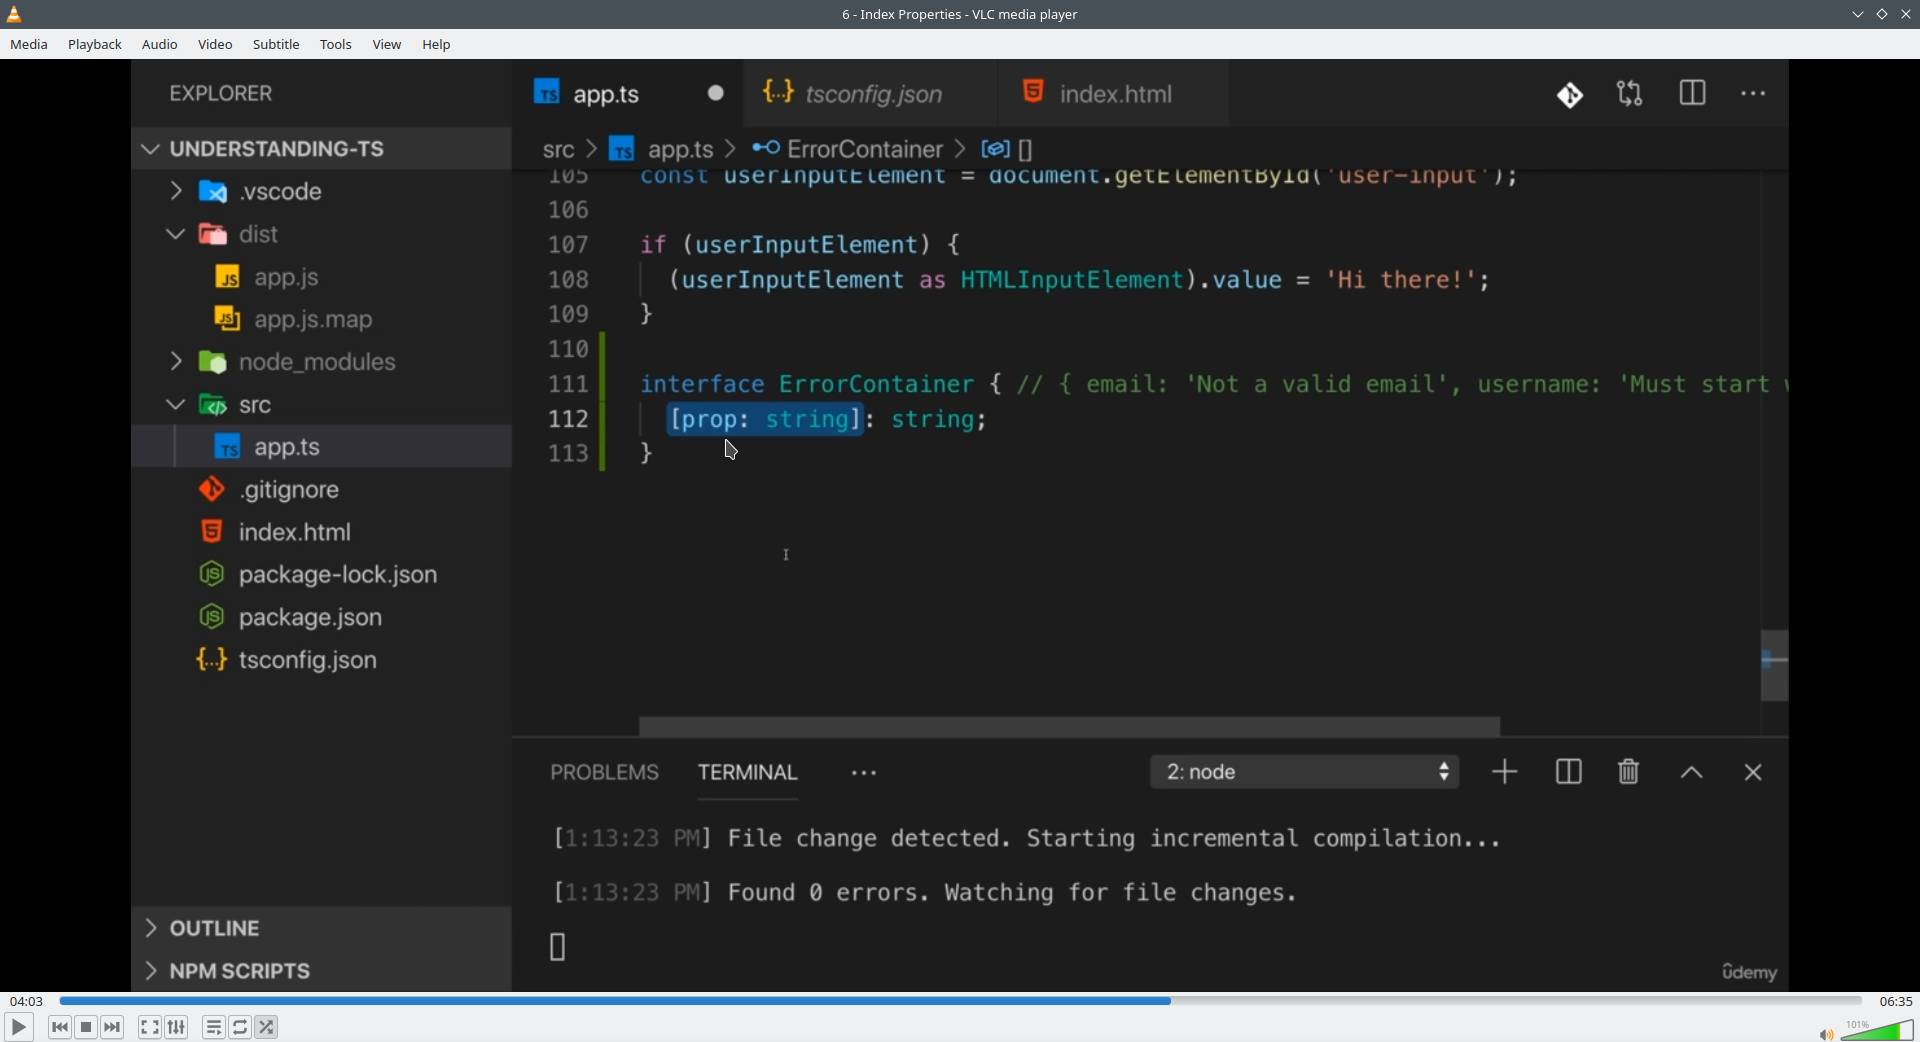Click the VLC play button
This screenshot has width=1920, height=1042.
[x=19, y=1027]
